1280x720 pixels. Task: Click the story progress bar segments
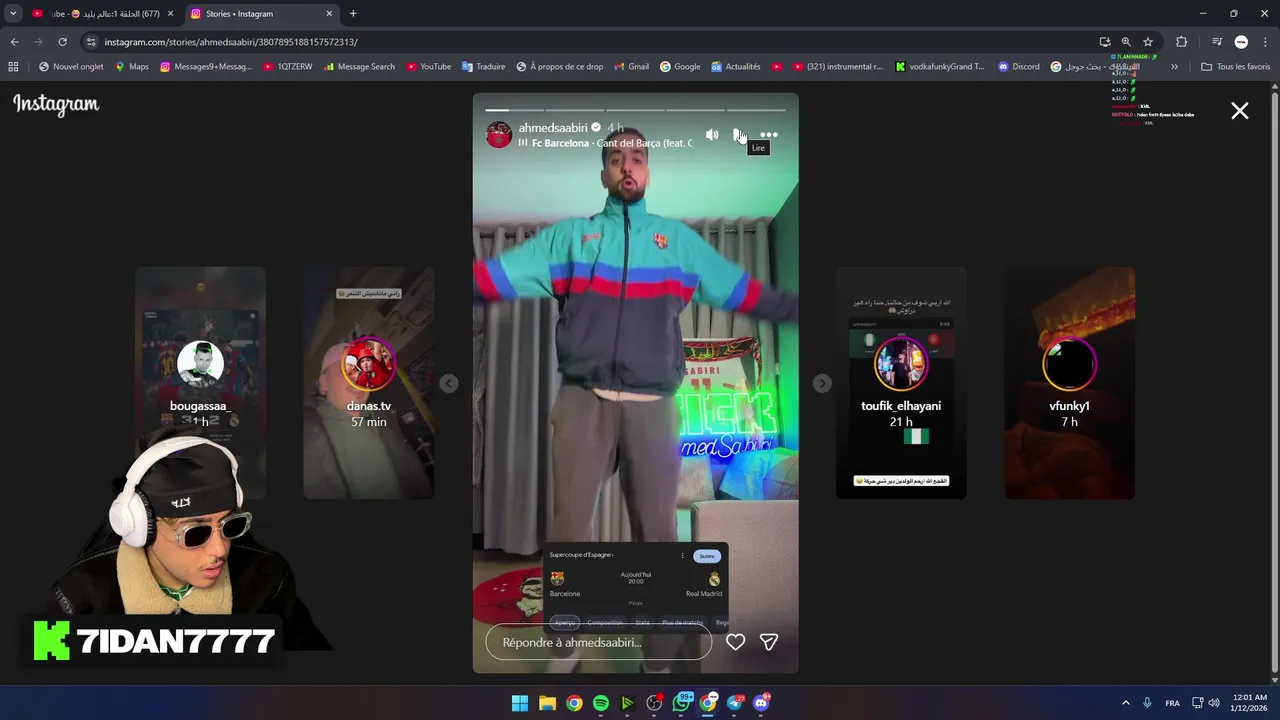(635, 110)
